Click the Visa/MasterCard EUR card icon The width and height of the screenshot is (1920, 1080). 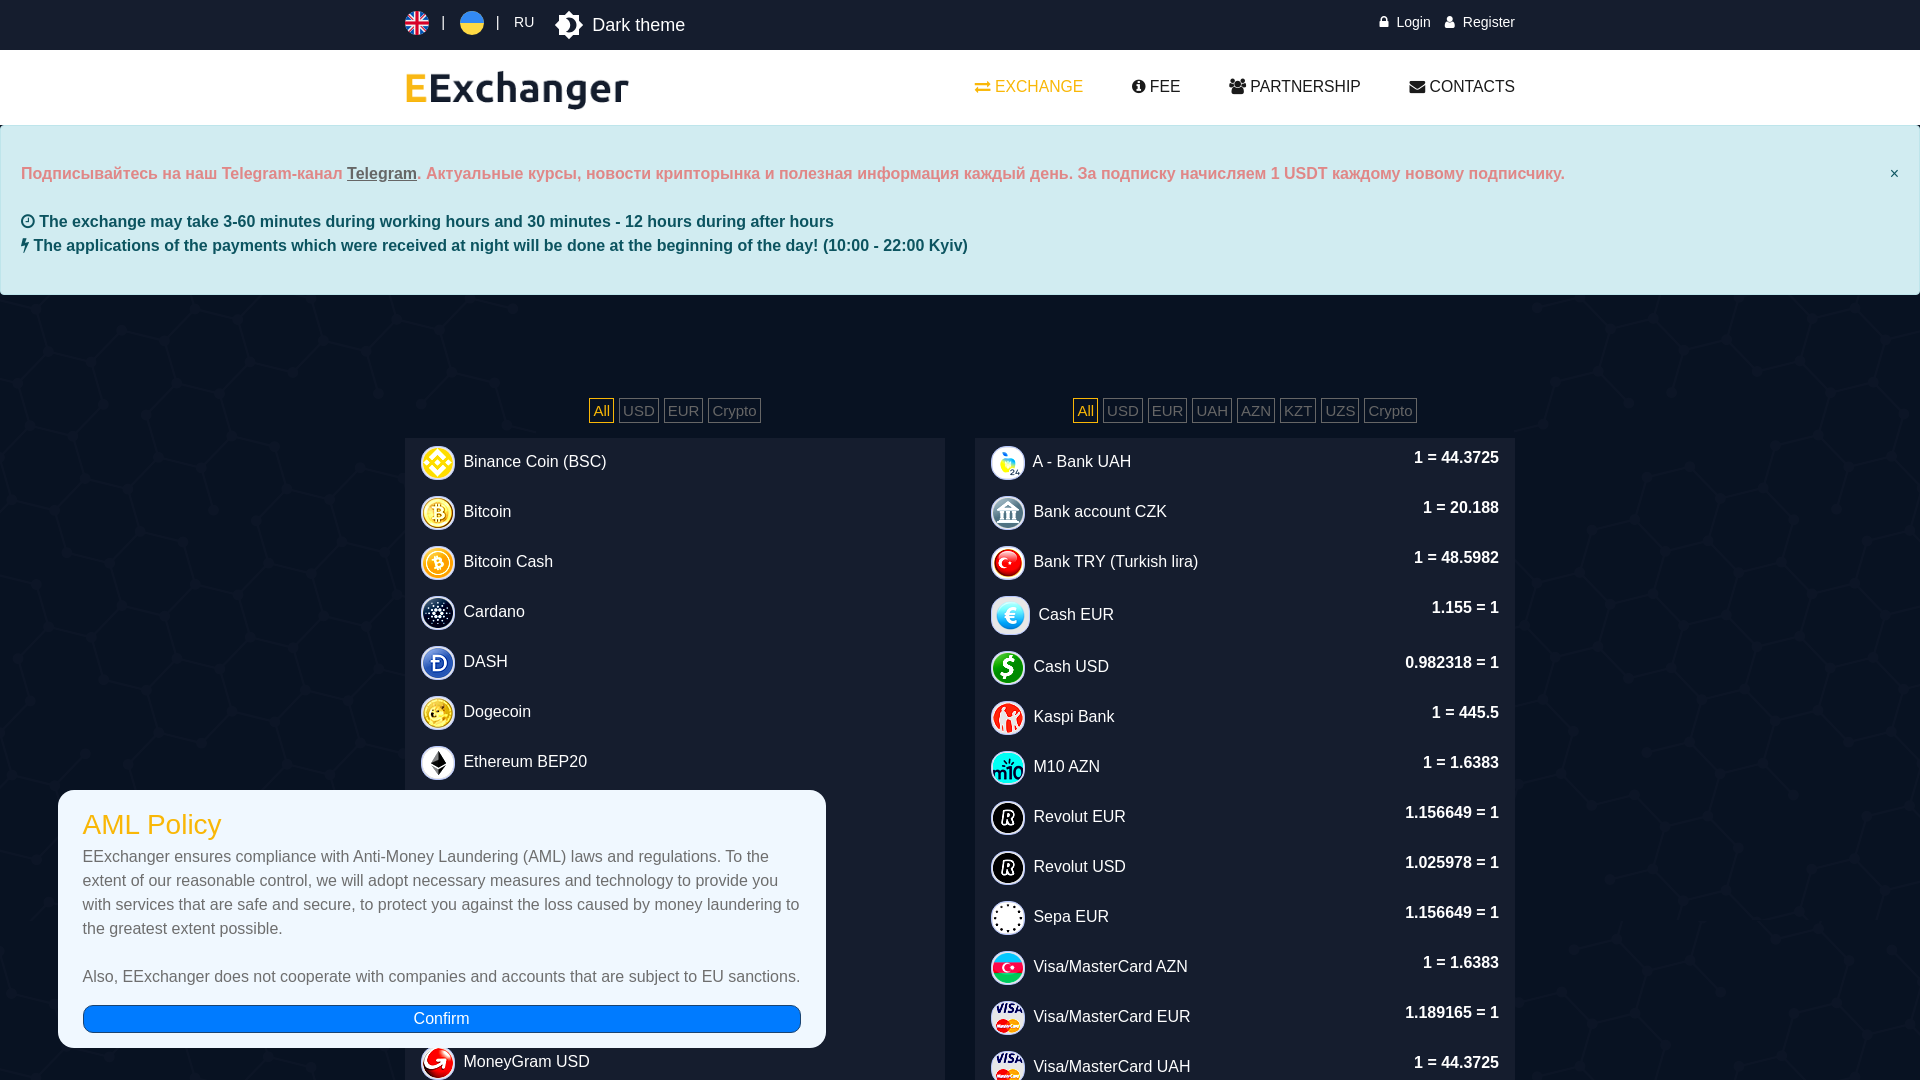[x=1008, y=1018]
